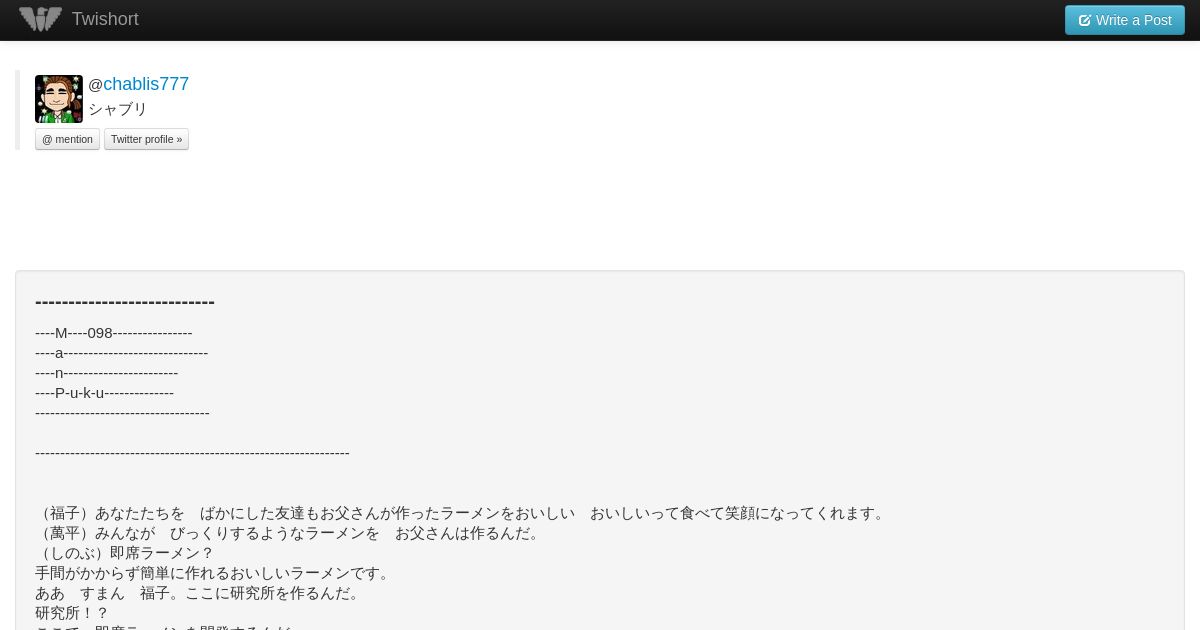This screenshot has width=1200, height=630.
Task: Click the line （しのぶ）即席ラーメン？
Action: coord(125,553)
